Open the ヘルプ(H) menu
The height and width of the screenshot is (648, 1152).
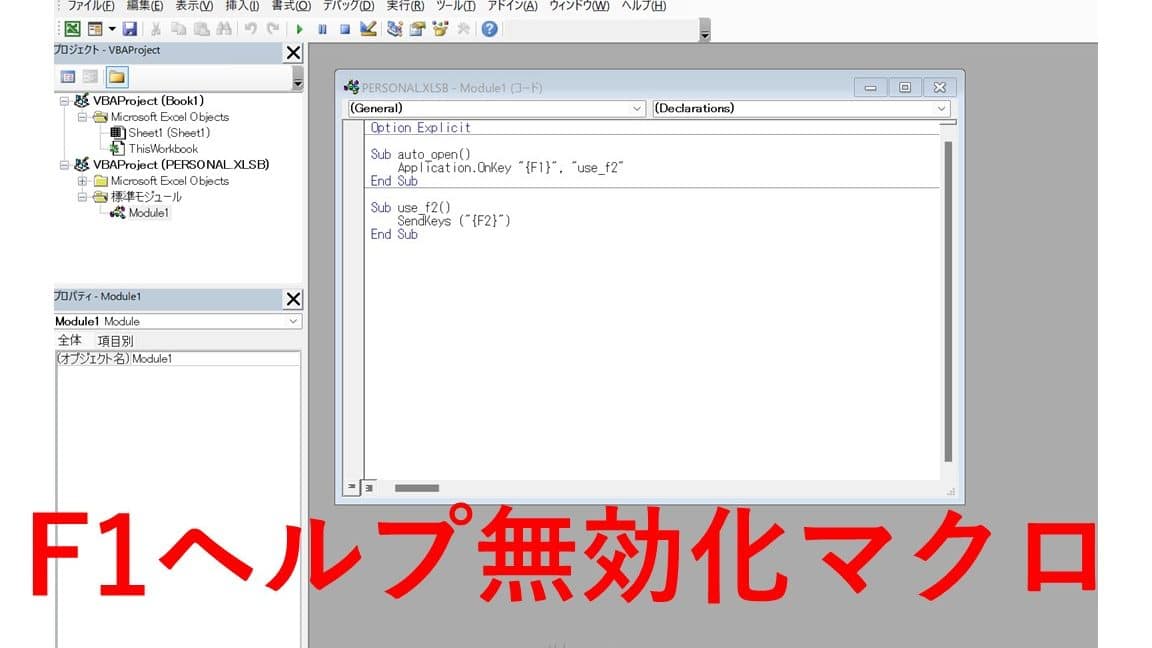[644, 6]
